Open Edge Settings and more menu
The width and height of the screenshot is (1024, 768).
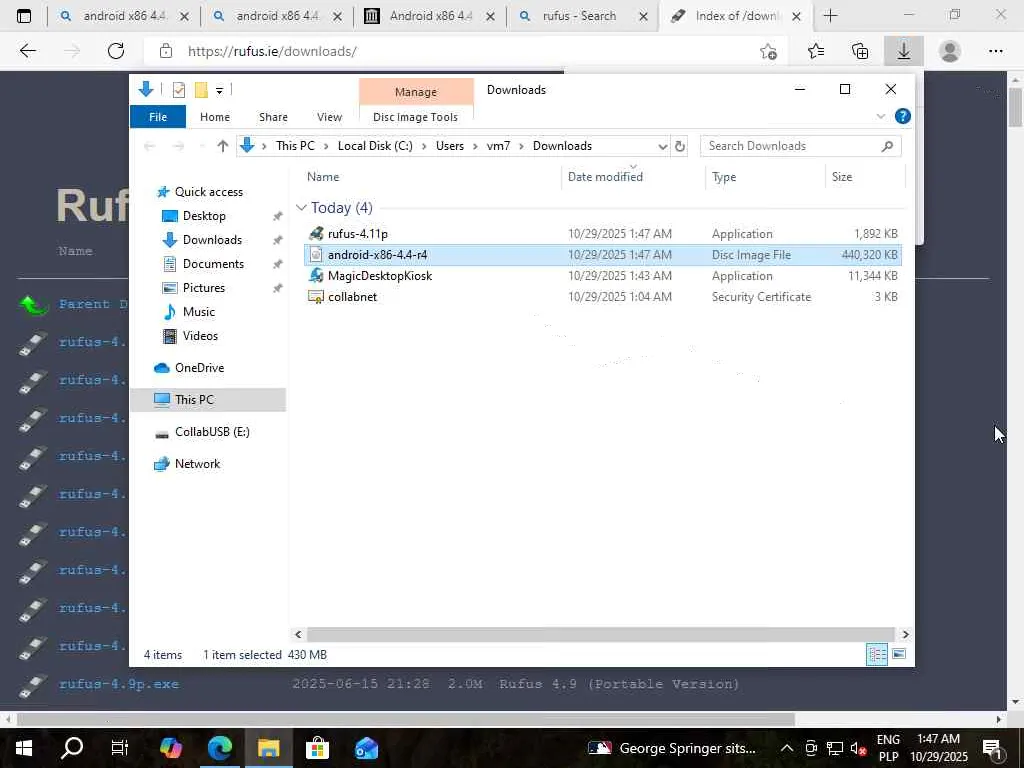(x=995, y=51)
